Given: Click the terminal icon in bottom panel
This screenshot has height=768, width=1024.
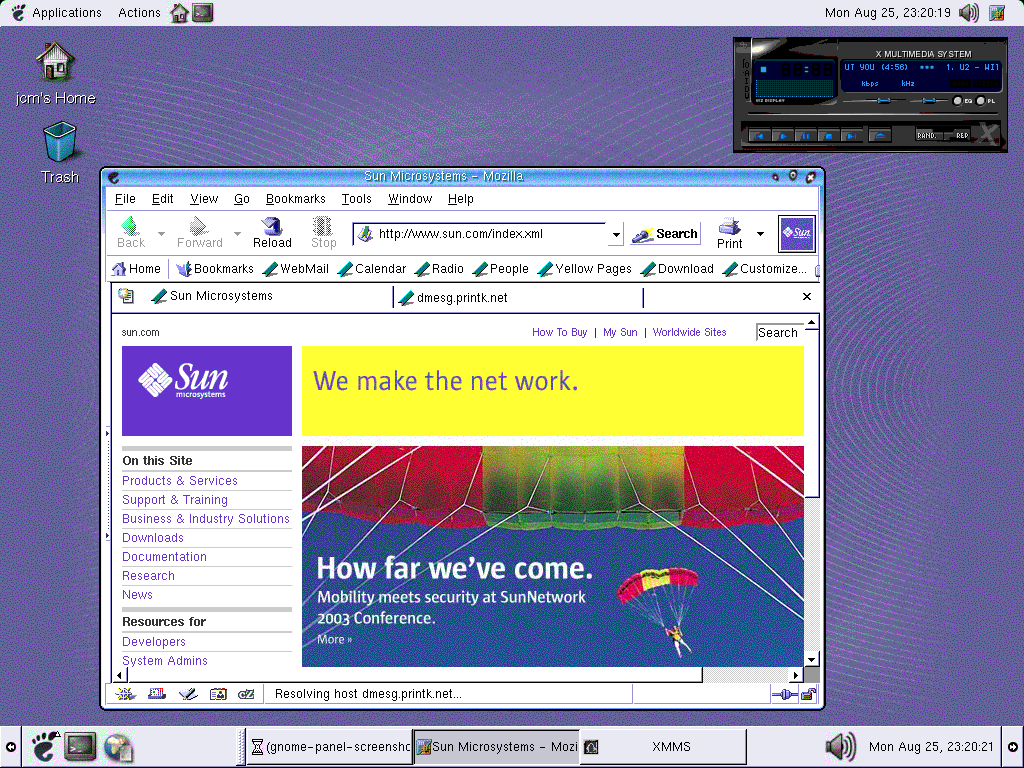Looking at the screenshot, I should coord(81,746).
